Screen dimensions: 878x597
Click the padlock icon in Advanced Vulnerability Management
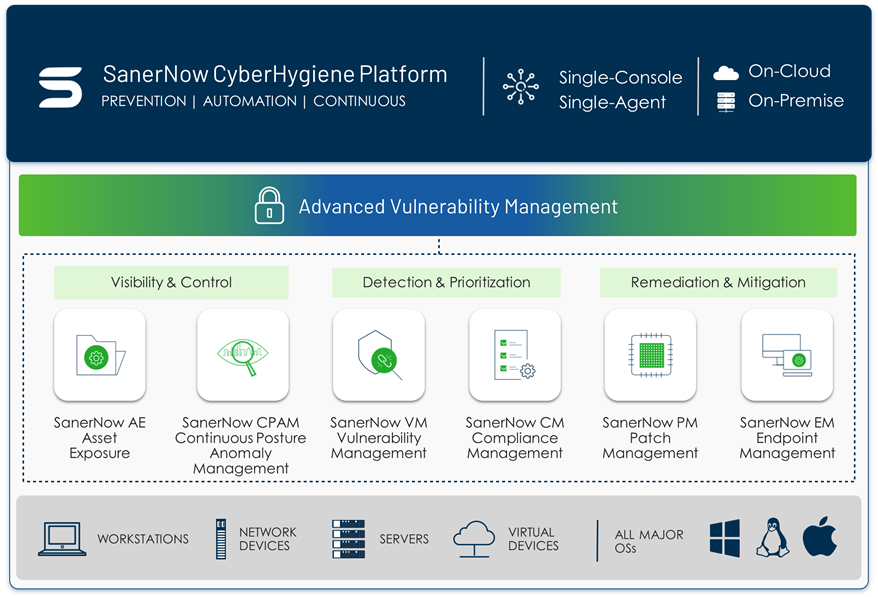click(269, 206)
